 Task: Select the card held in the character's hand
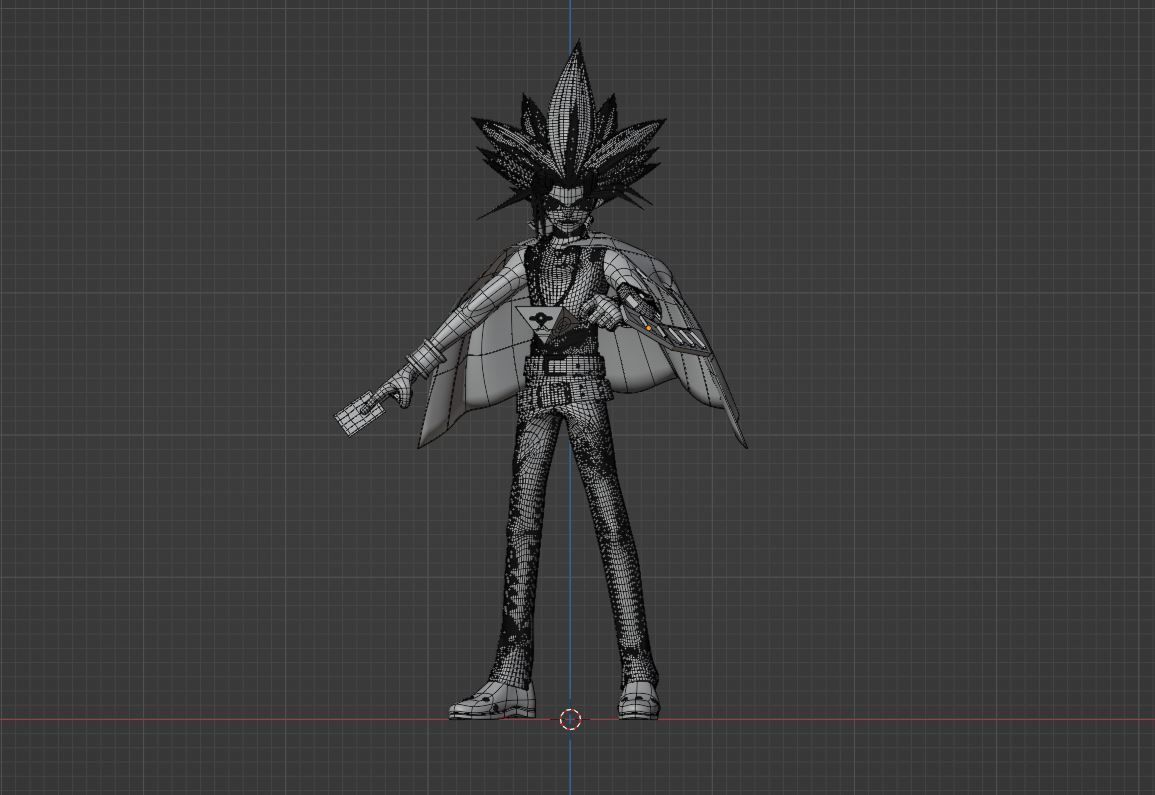[358, 414]
